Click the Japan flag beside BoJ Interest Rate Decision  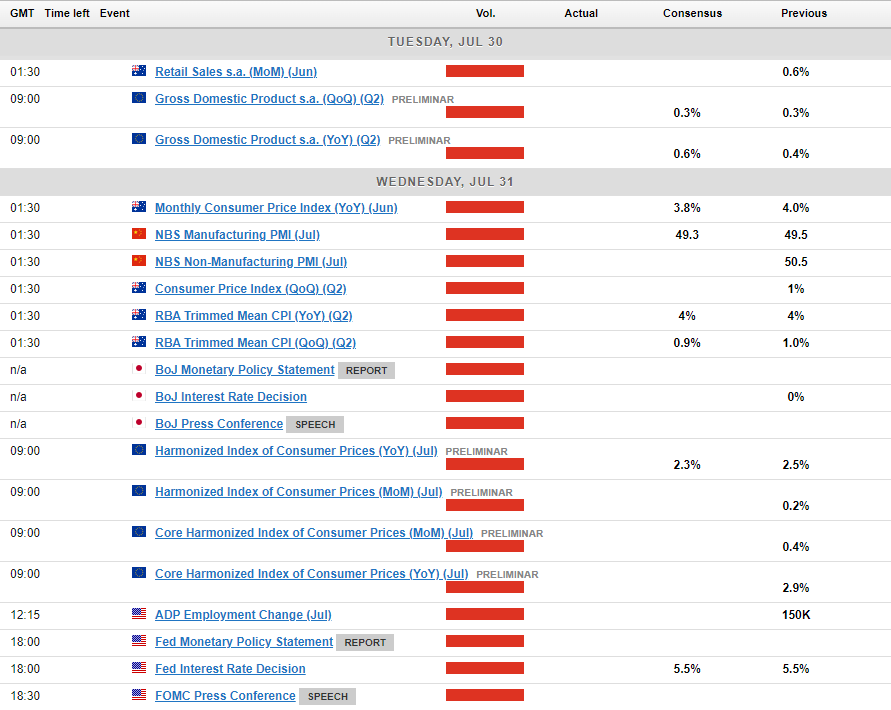point(138,397)
